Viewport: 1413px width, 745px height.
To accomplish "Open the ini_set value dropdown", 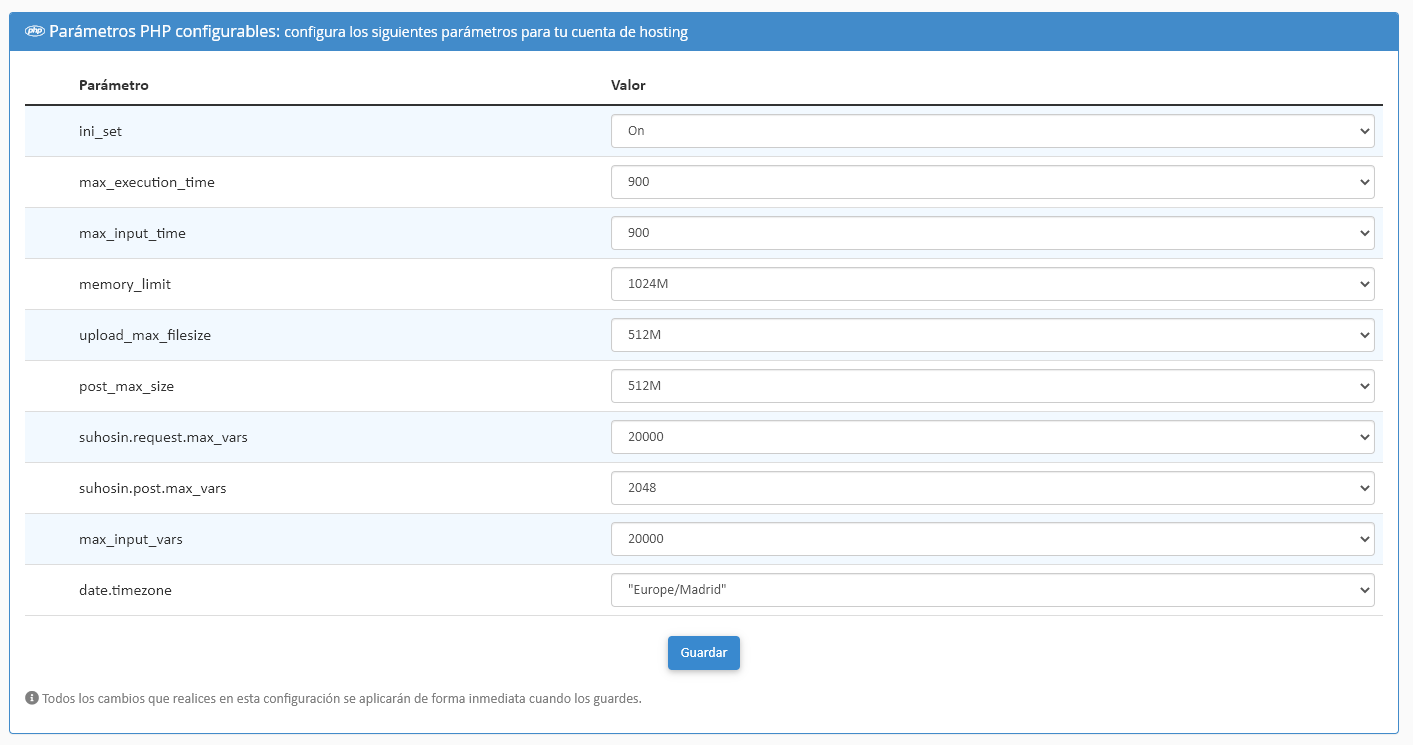I will pos(992,131).
